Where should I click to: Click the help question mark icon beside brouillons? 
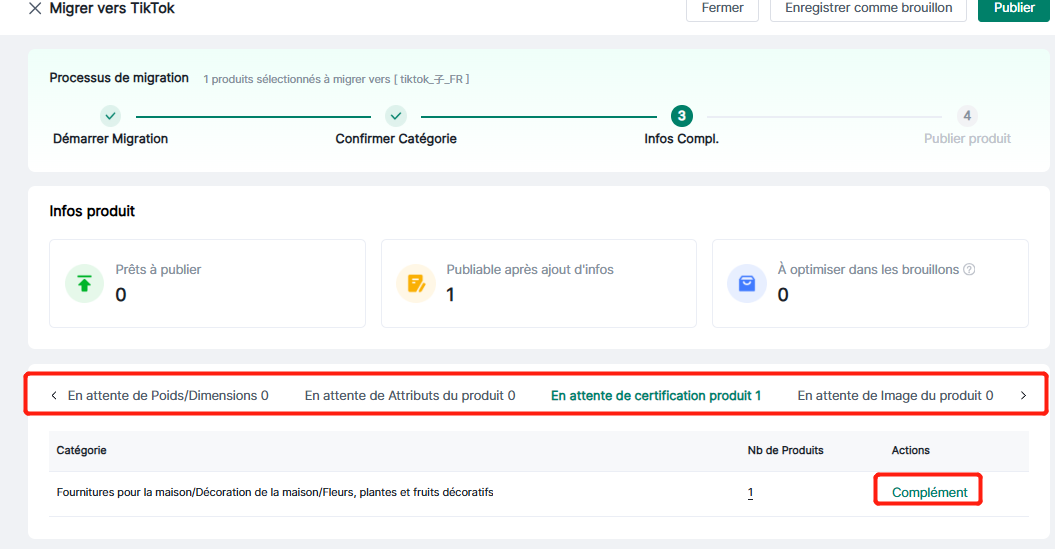(x=968, y=270)
